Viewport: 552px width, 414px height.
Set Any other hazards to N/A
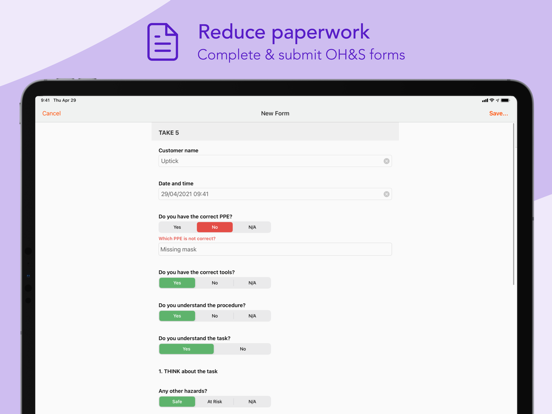pyautogui.click(x=252, y=402)
